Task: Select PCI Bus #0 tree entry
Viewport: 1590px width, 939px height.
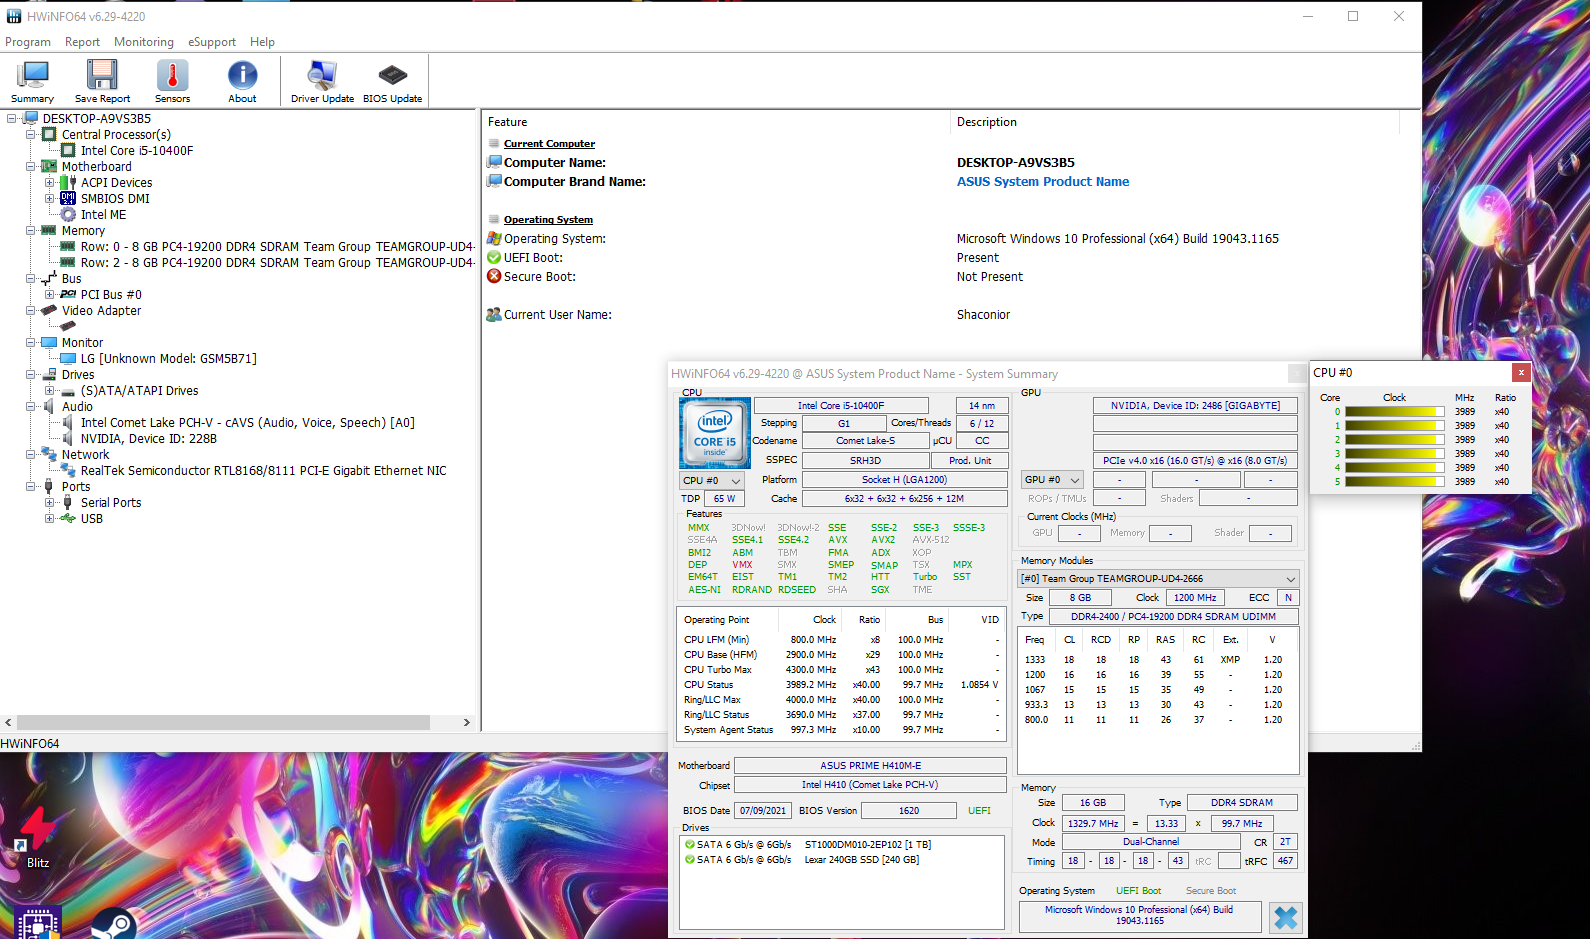Action: click(111, 295)
